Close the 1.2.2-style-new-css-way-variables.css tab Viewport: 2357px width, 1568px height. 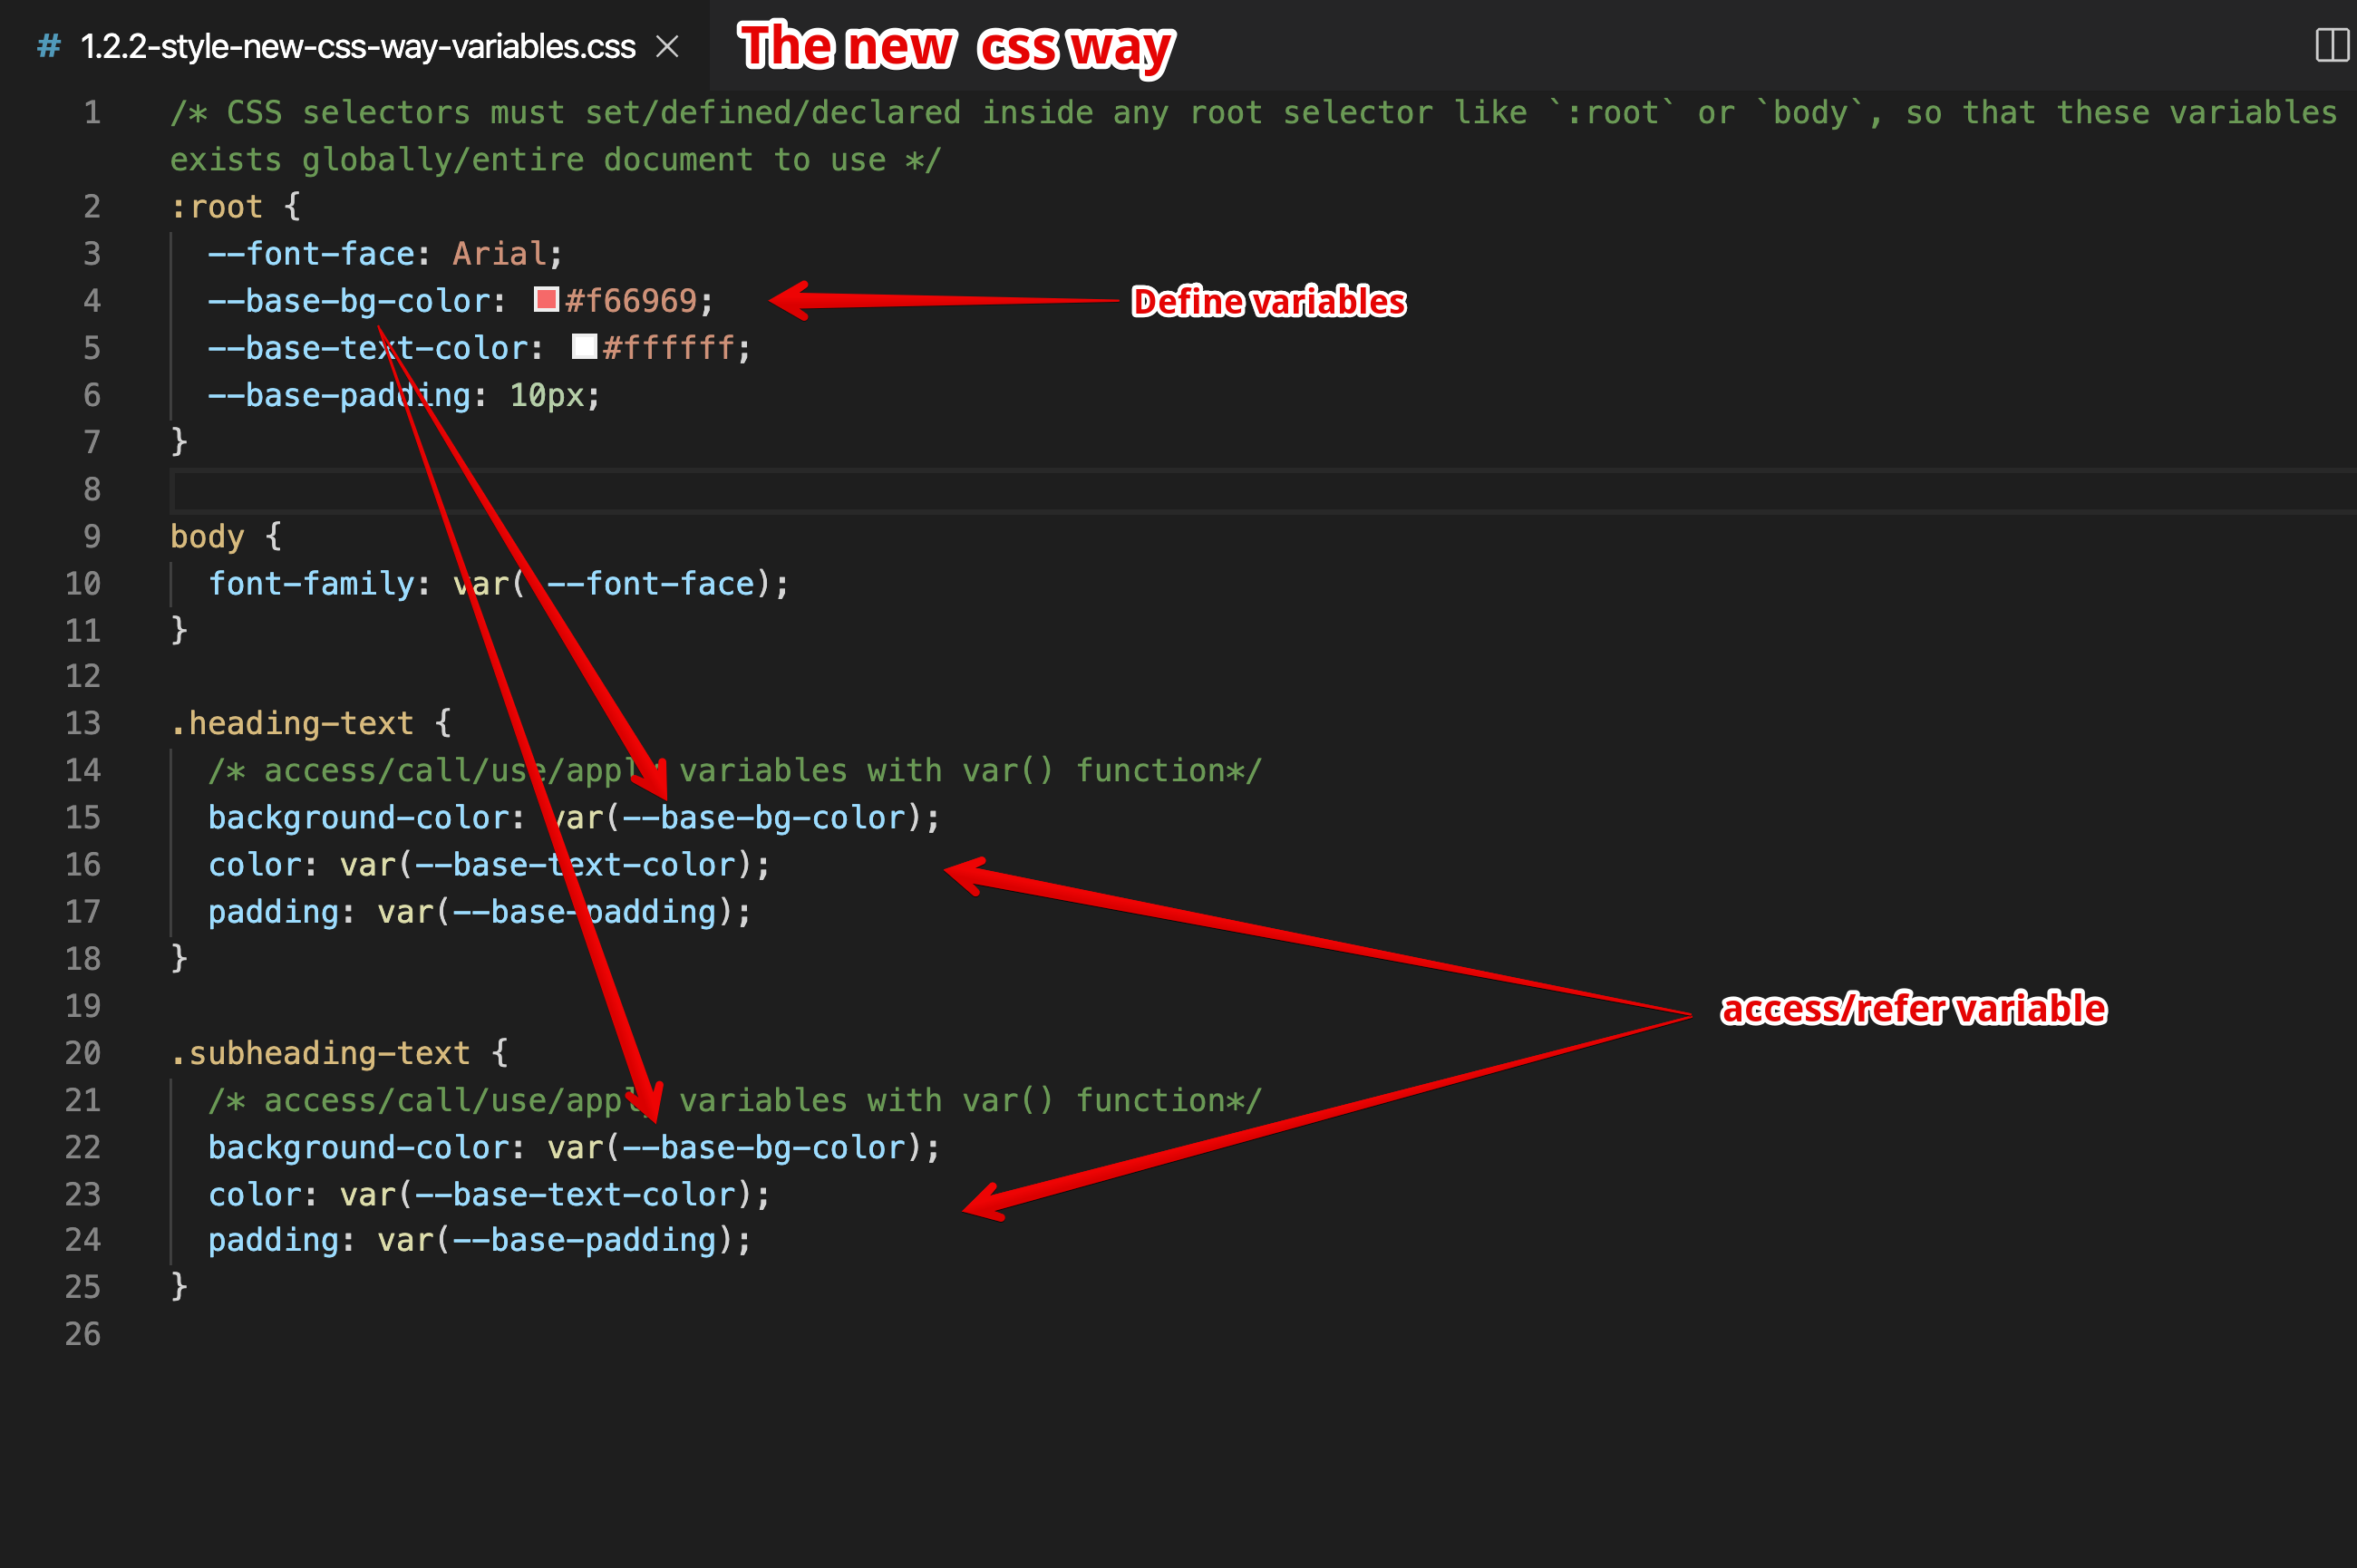click(668, 46)
